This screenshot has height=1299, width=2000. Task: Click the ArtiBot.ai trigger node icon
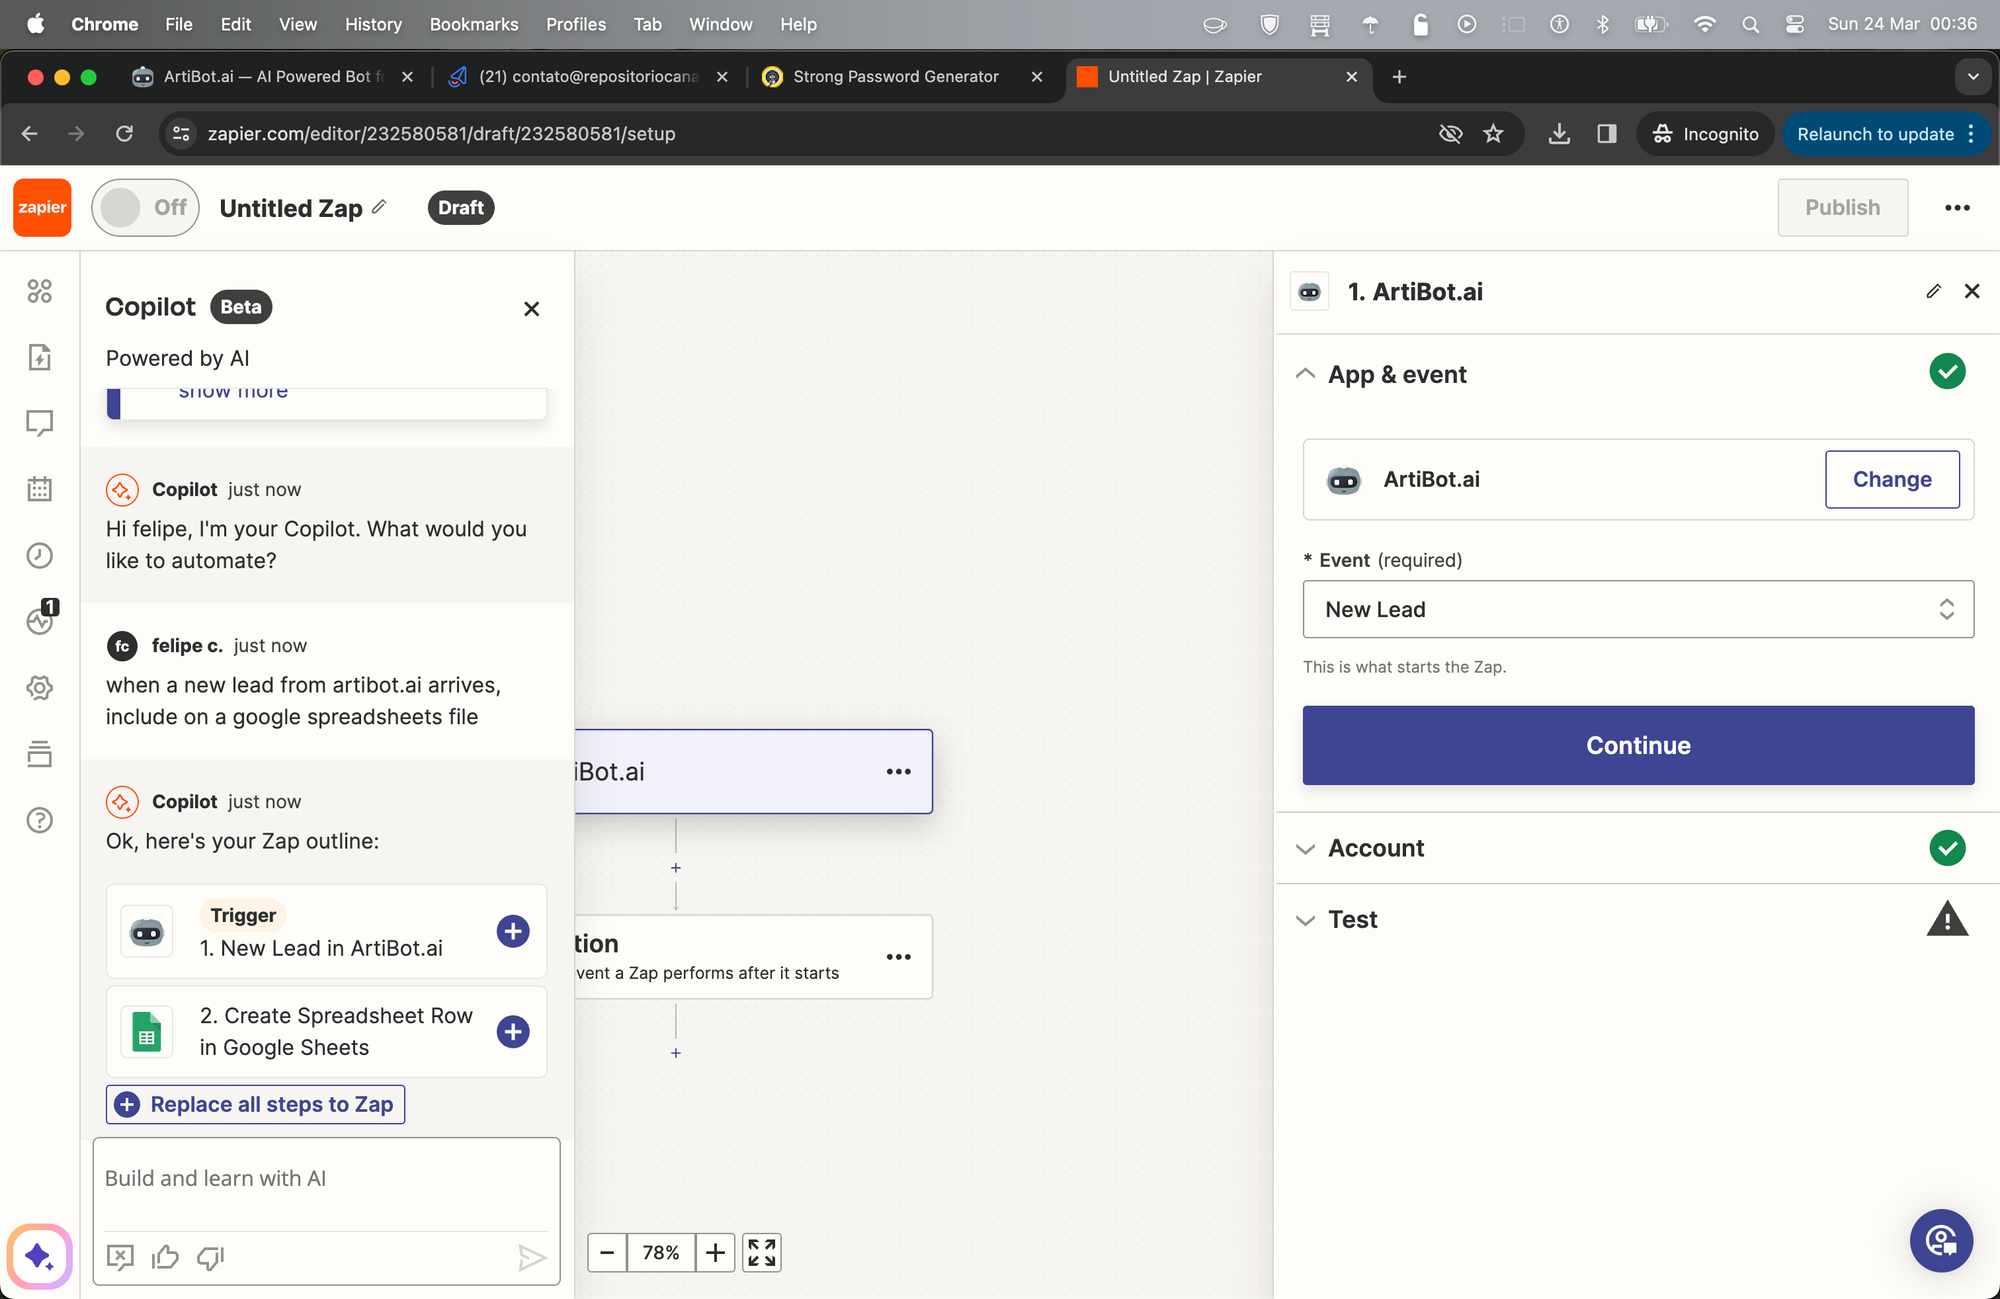click(x=1312, y=292)
